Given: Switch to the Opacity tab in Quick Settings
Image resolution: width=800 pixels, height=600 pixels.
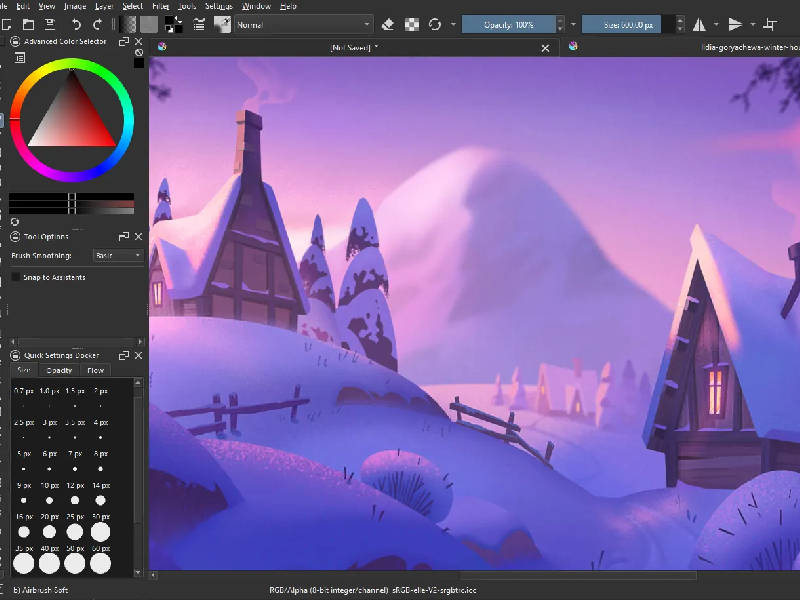Looking at the screenshot, I should (x=59, y=370).
